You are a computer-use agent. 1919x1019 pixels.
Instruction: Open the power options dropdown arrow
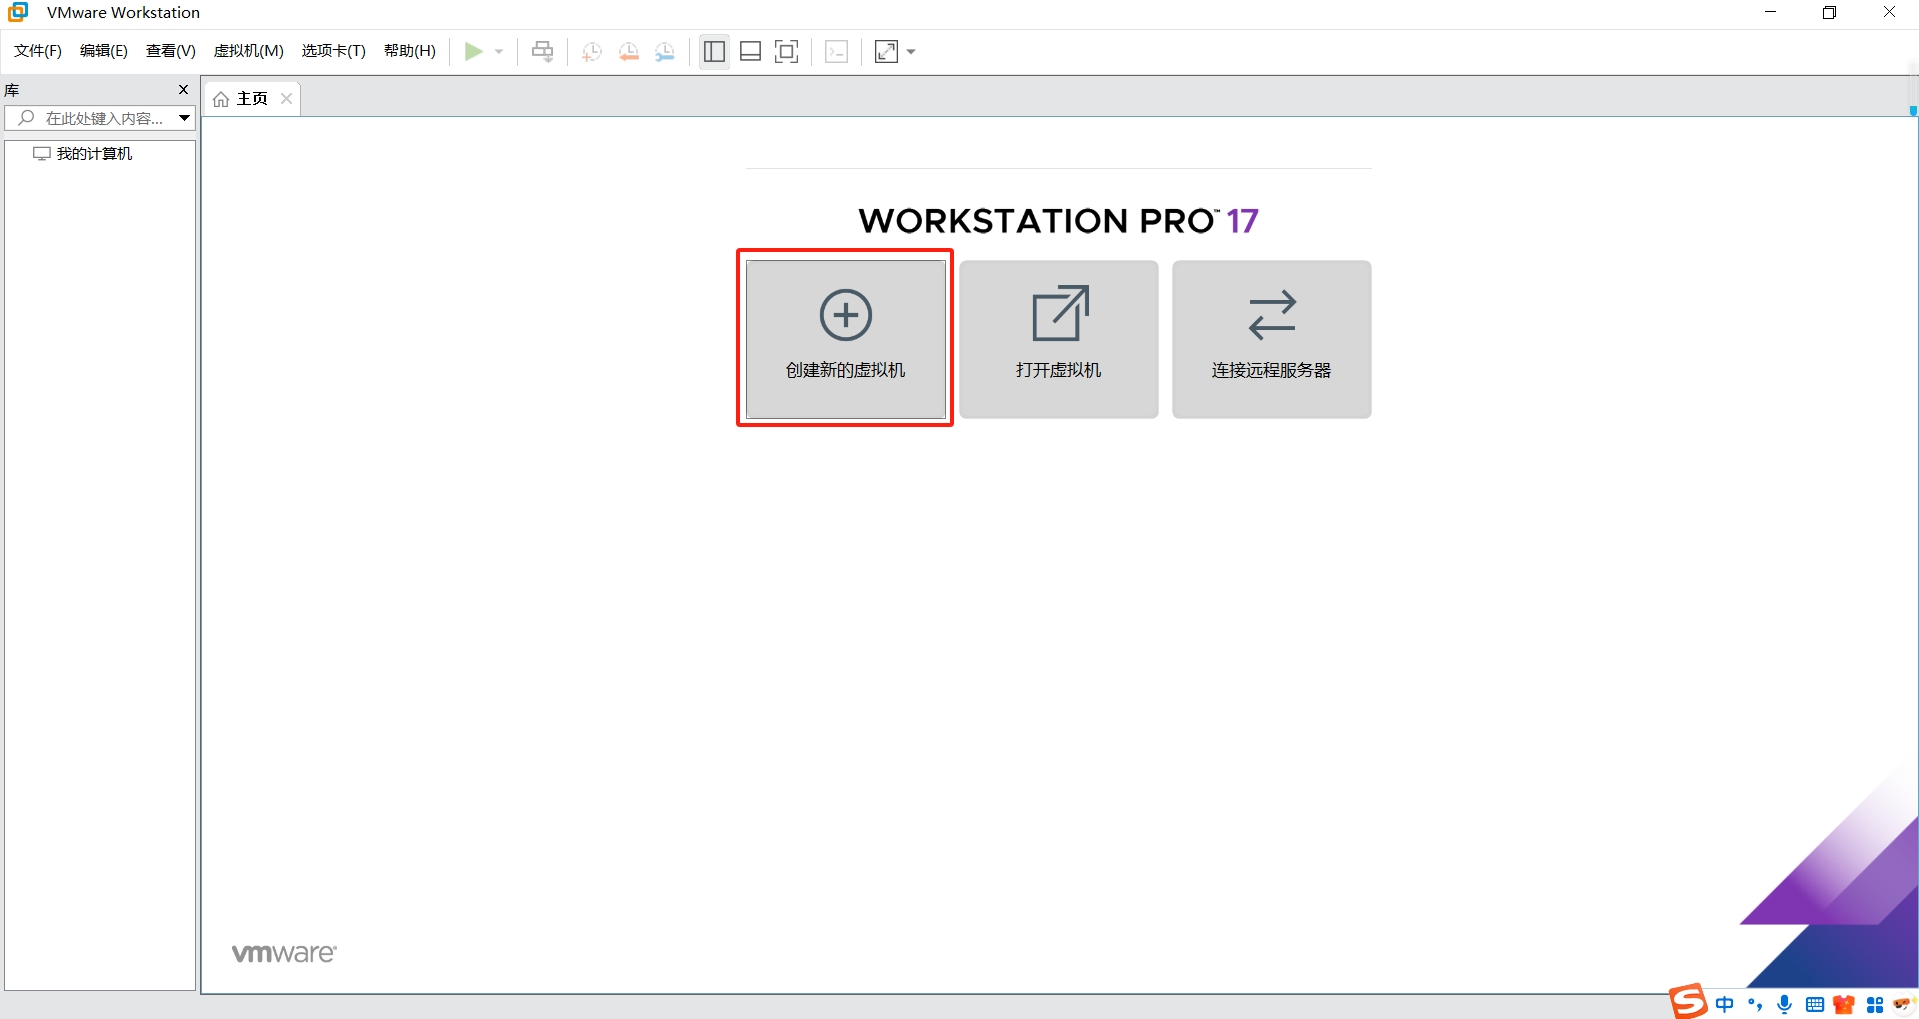click(499, 51)
